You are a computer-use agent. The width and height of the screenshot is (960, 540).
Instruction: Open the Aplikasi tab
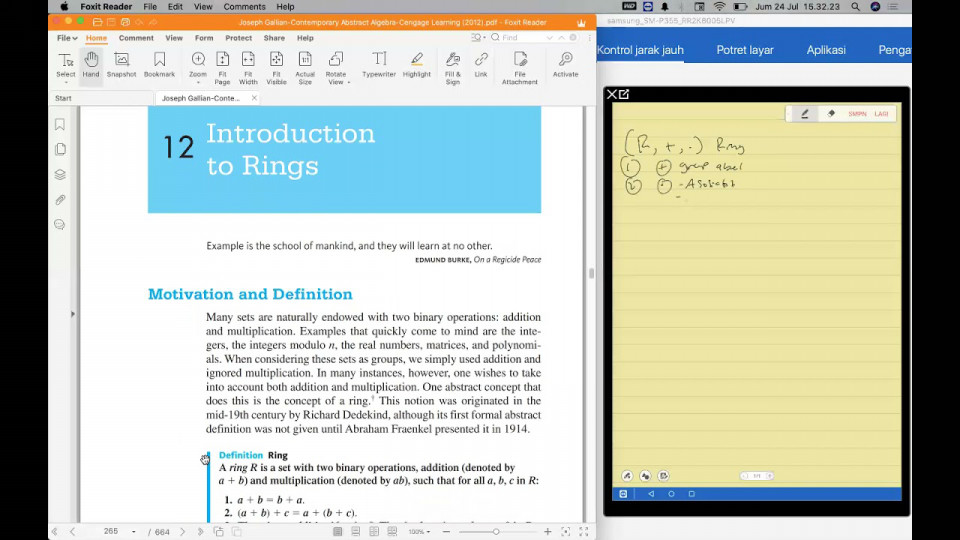click(x=826, y=50)
